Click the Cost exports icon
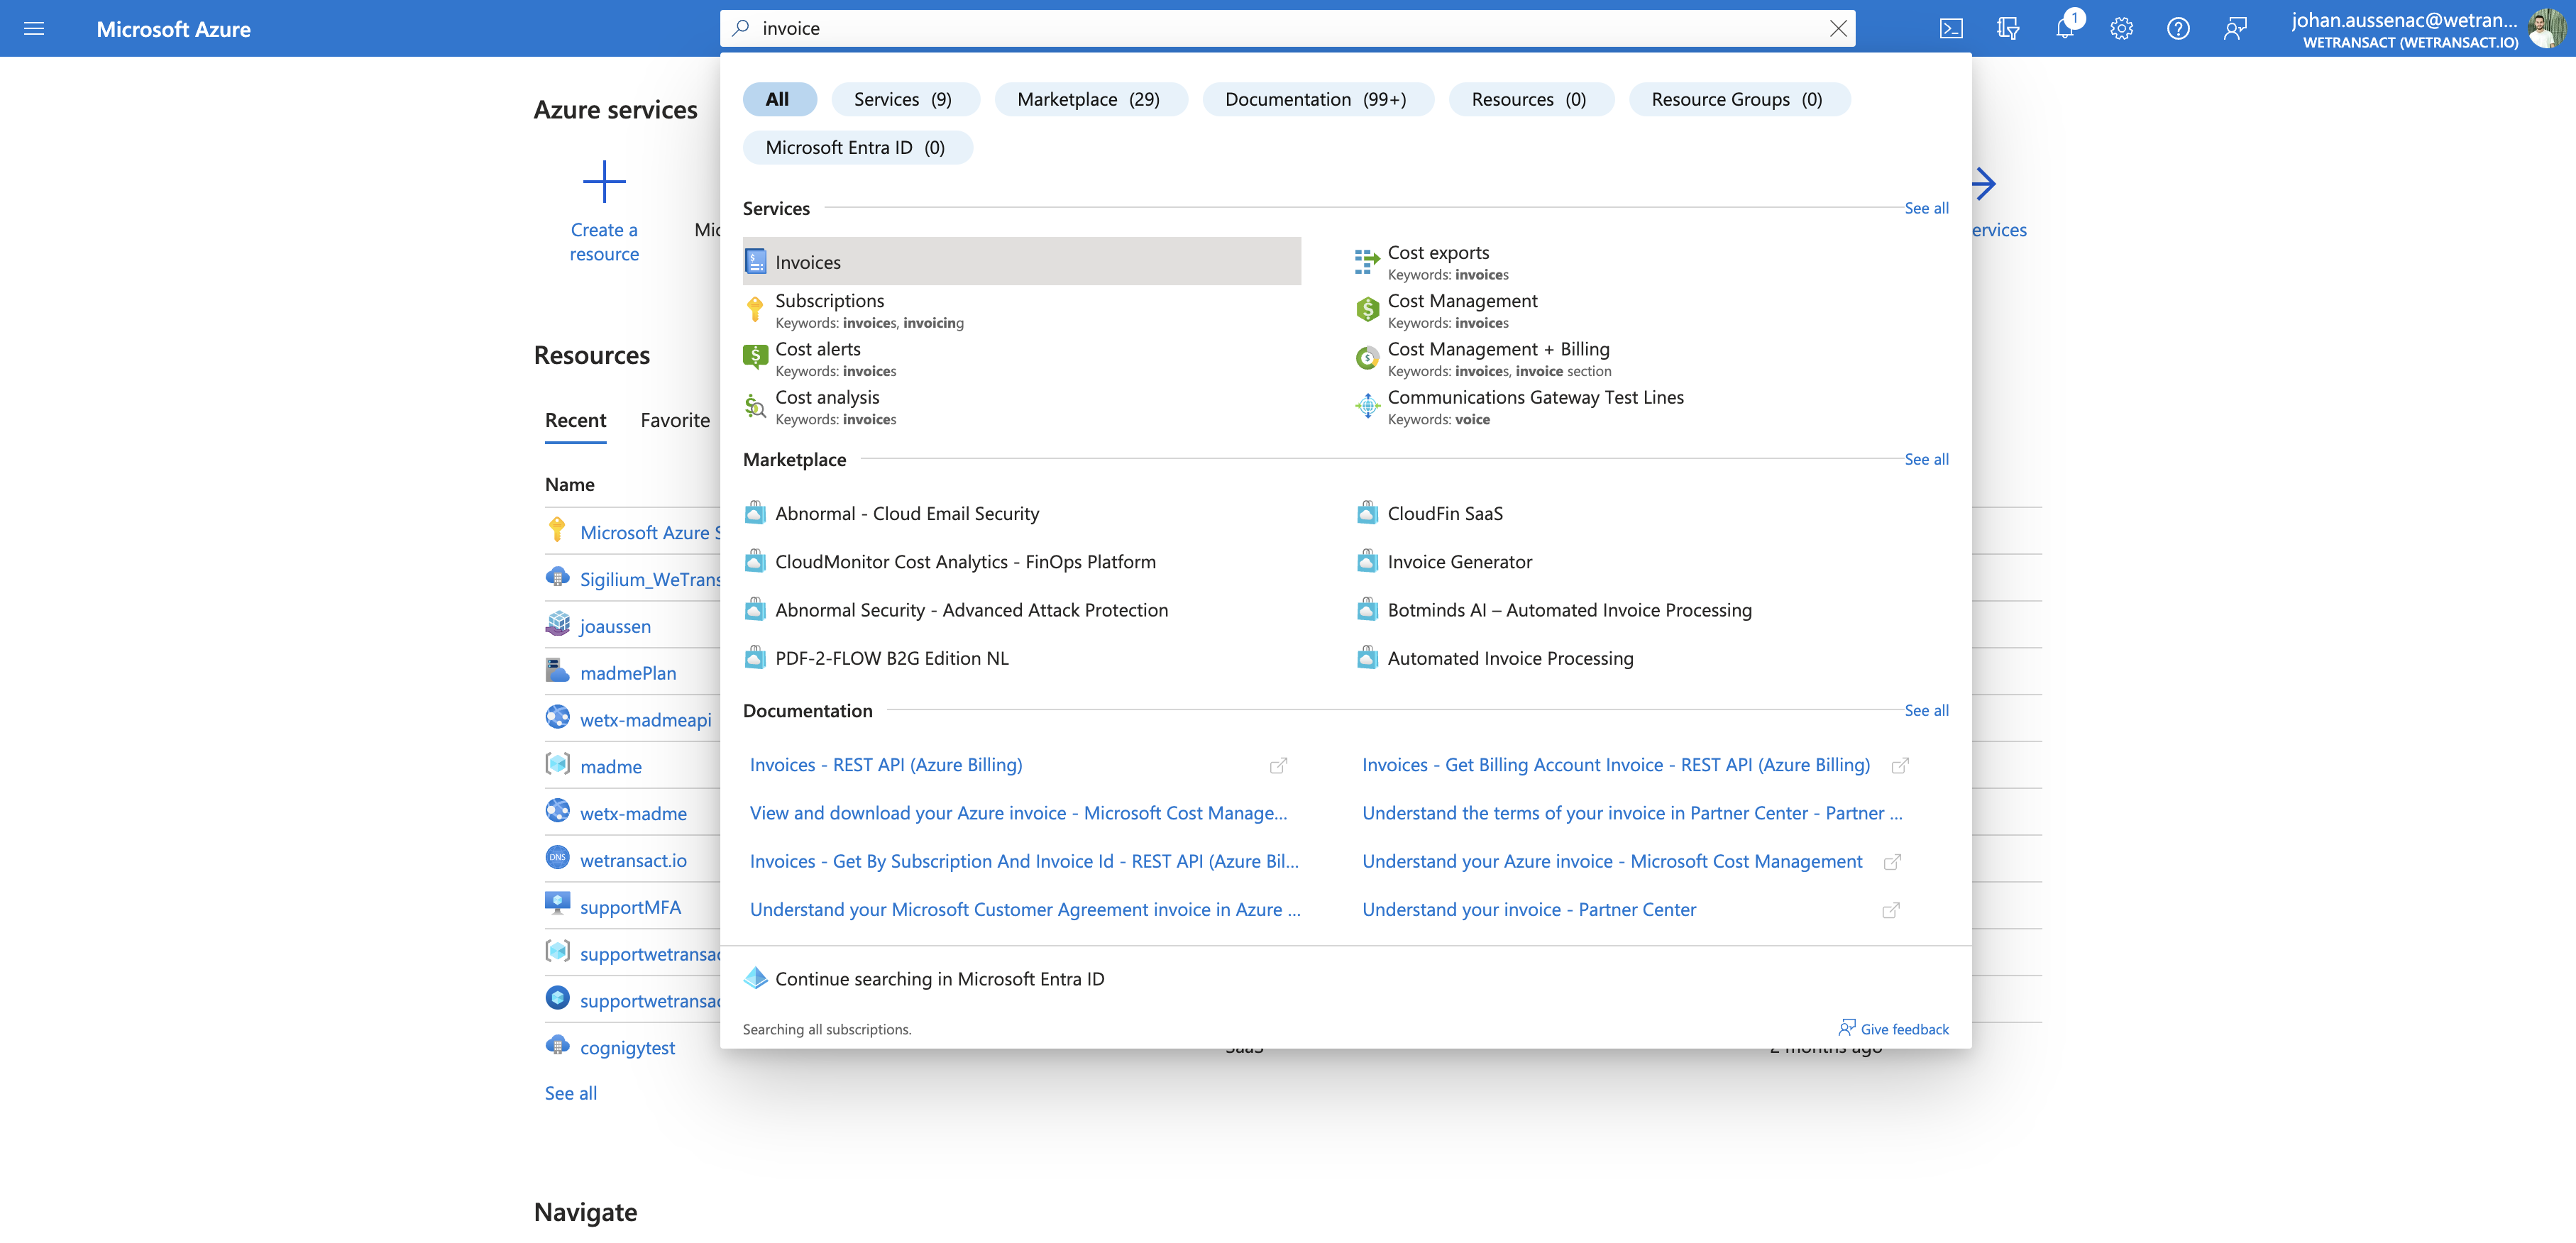2576x1243 pixels. 1367,262
